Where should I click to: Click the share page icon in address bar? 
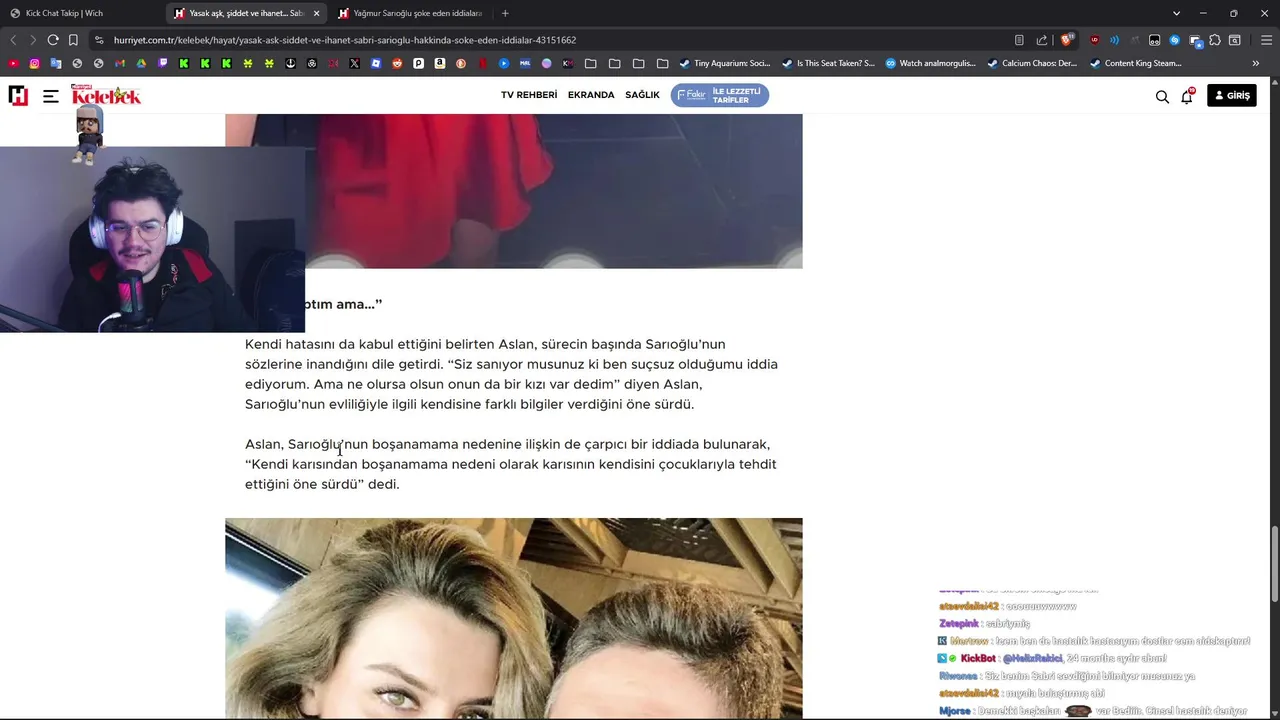pos(1042,40)
